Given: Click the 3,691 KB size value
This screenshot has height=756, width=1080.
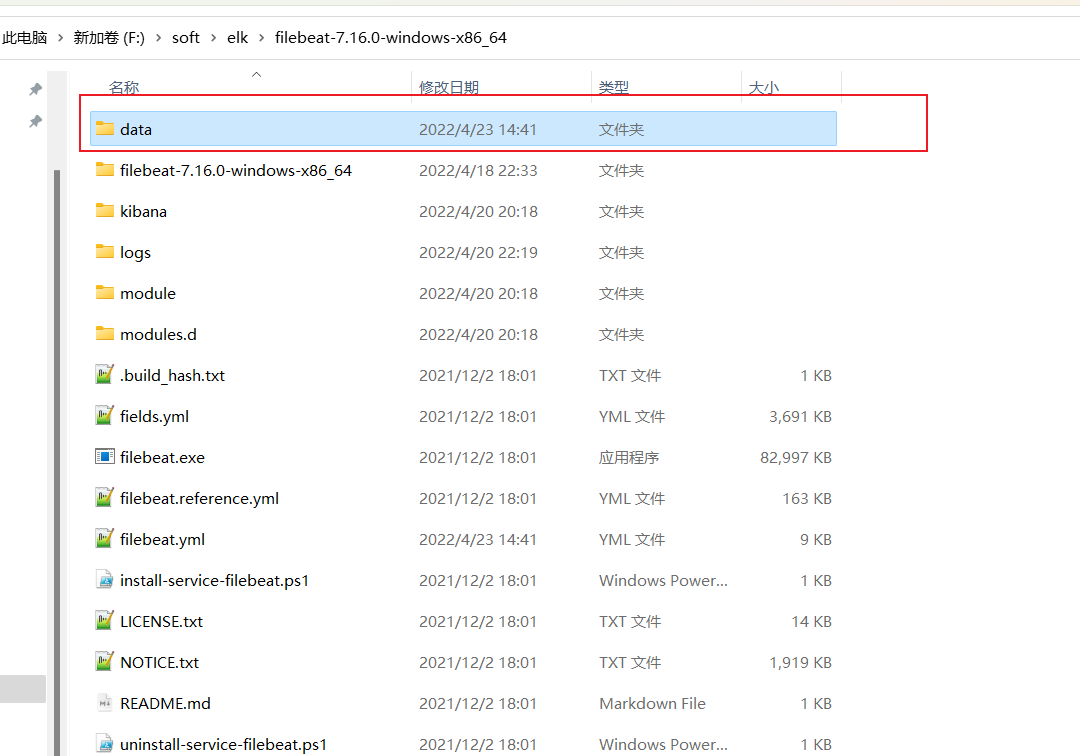Looking at the screenshot, I should click(800, 417).
